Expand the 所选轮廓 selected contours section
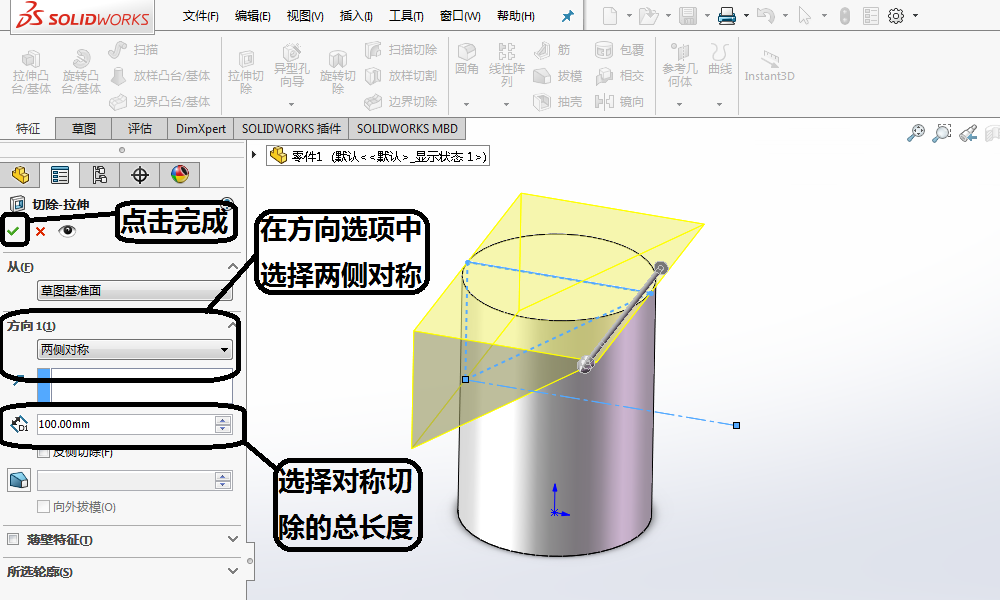 pyautogui.click(x=233, y=571)
